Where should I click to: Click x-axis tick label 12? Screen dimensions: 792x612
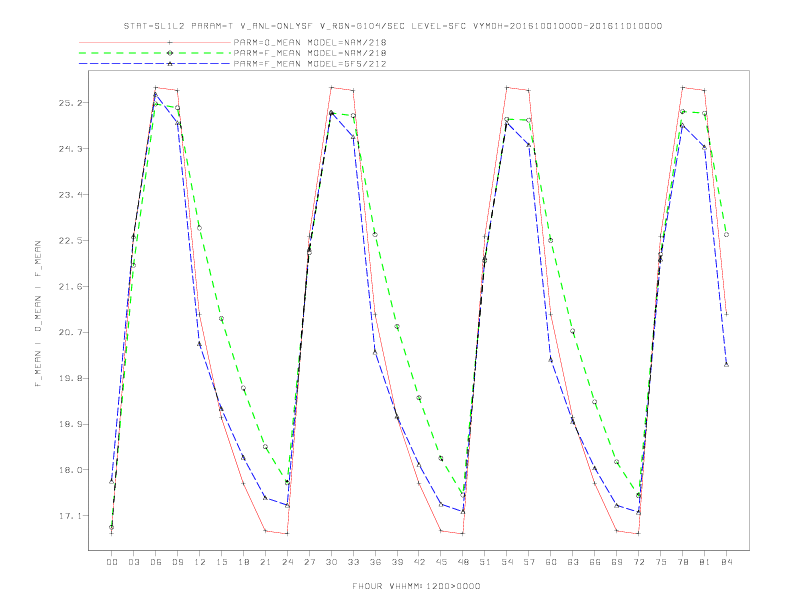(x=200, y=562)
